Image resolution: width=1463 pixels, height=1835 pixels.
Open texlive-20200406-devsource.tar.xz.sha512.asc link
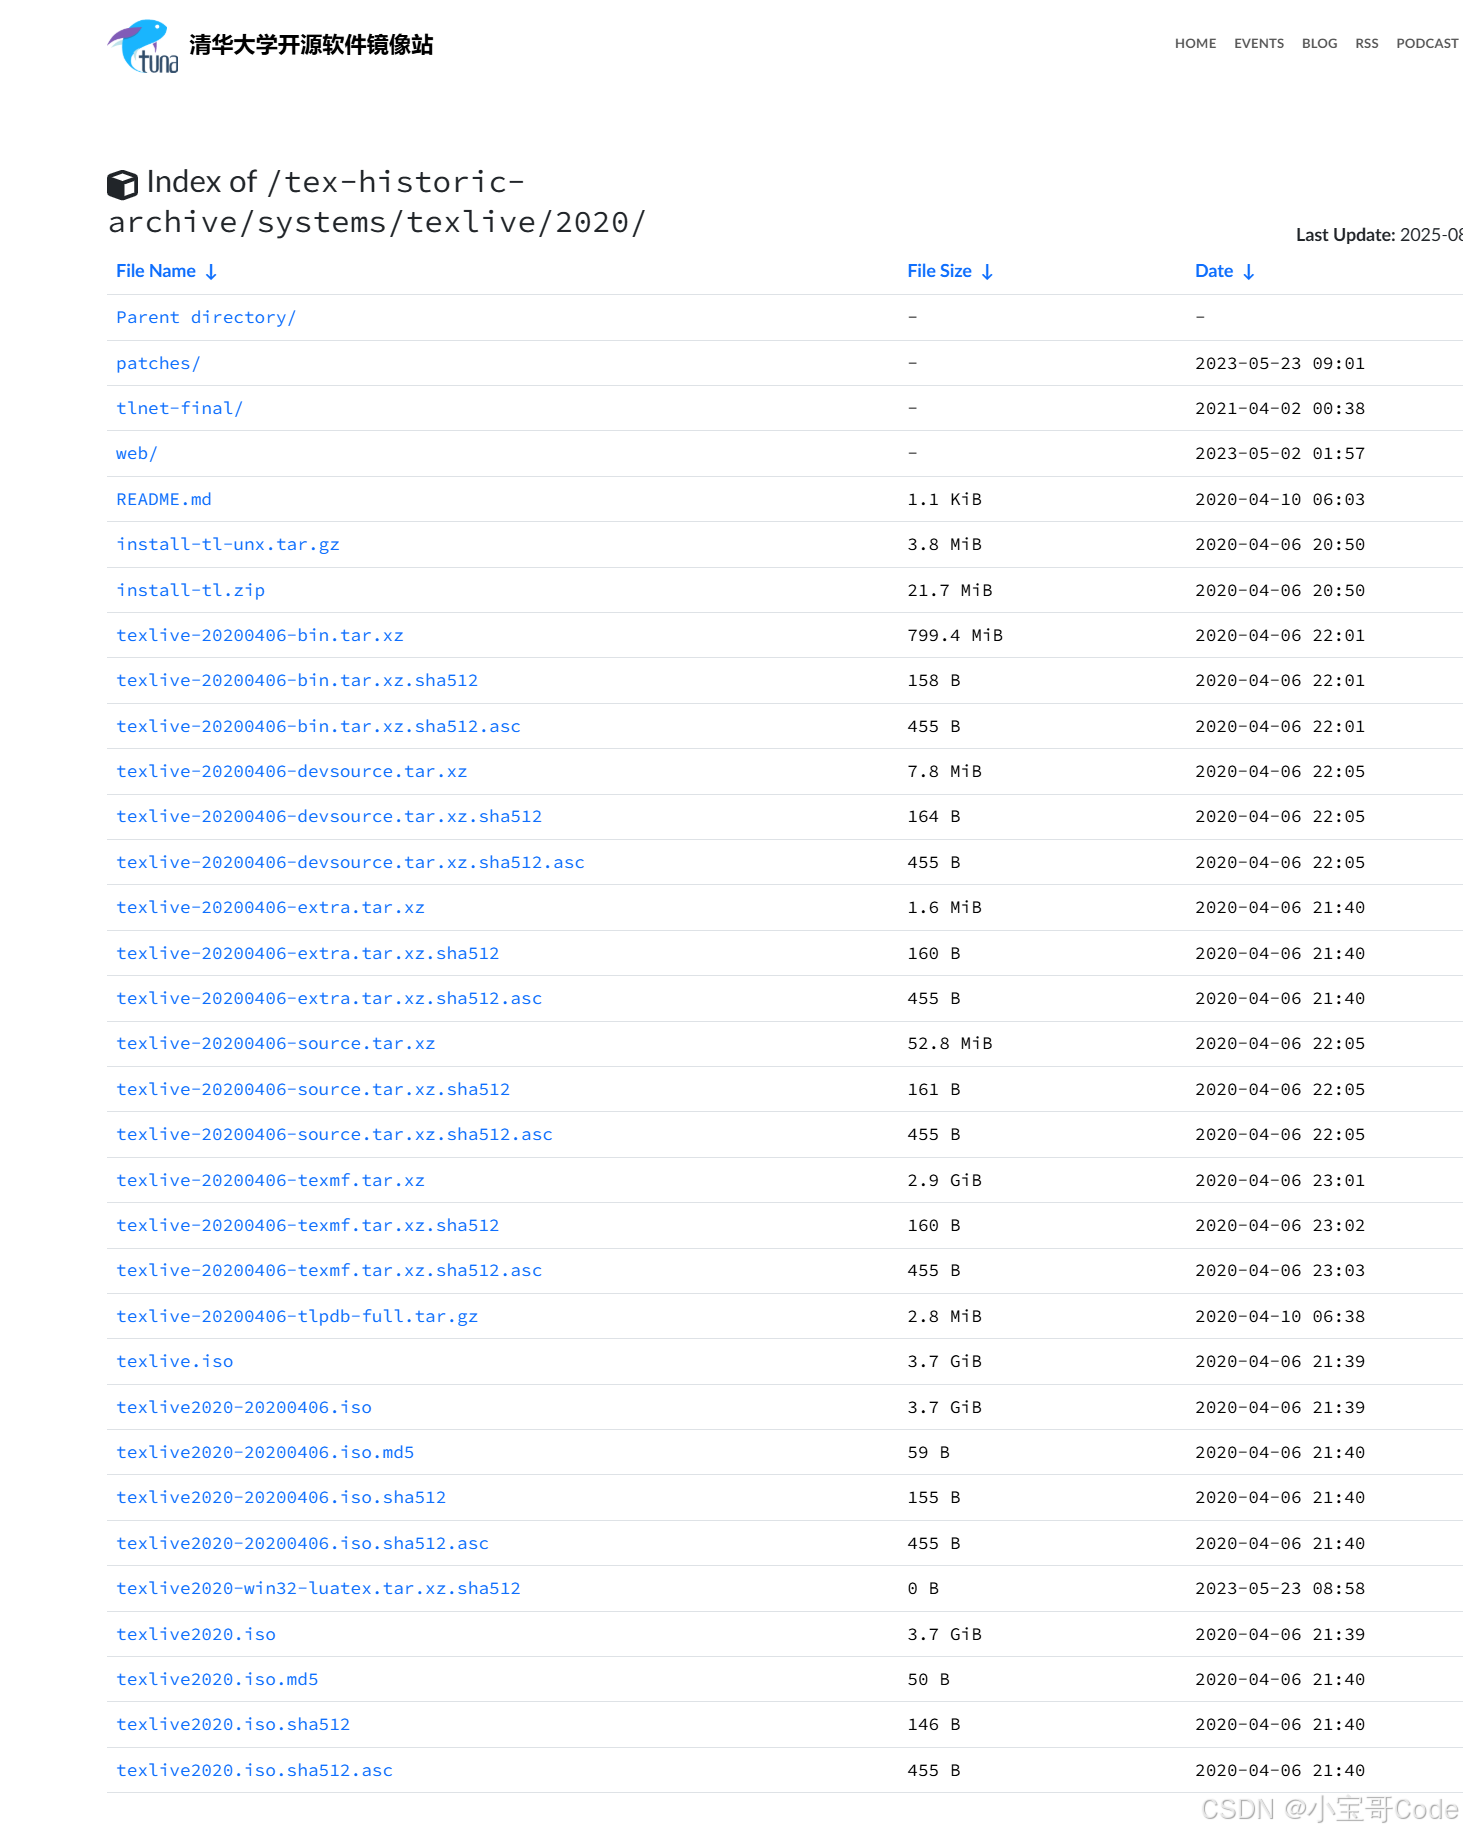coord(350,862)
